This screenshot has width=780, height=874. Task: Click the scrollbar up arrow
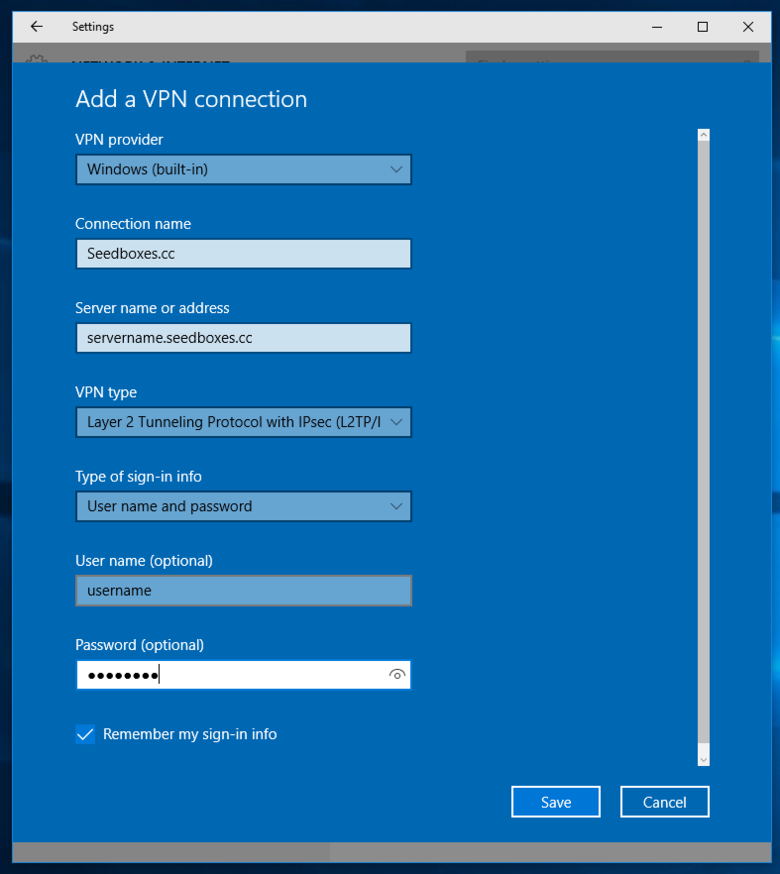704,135
